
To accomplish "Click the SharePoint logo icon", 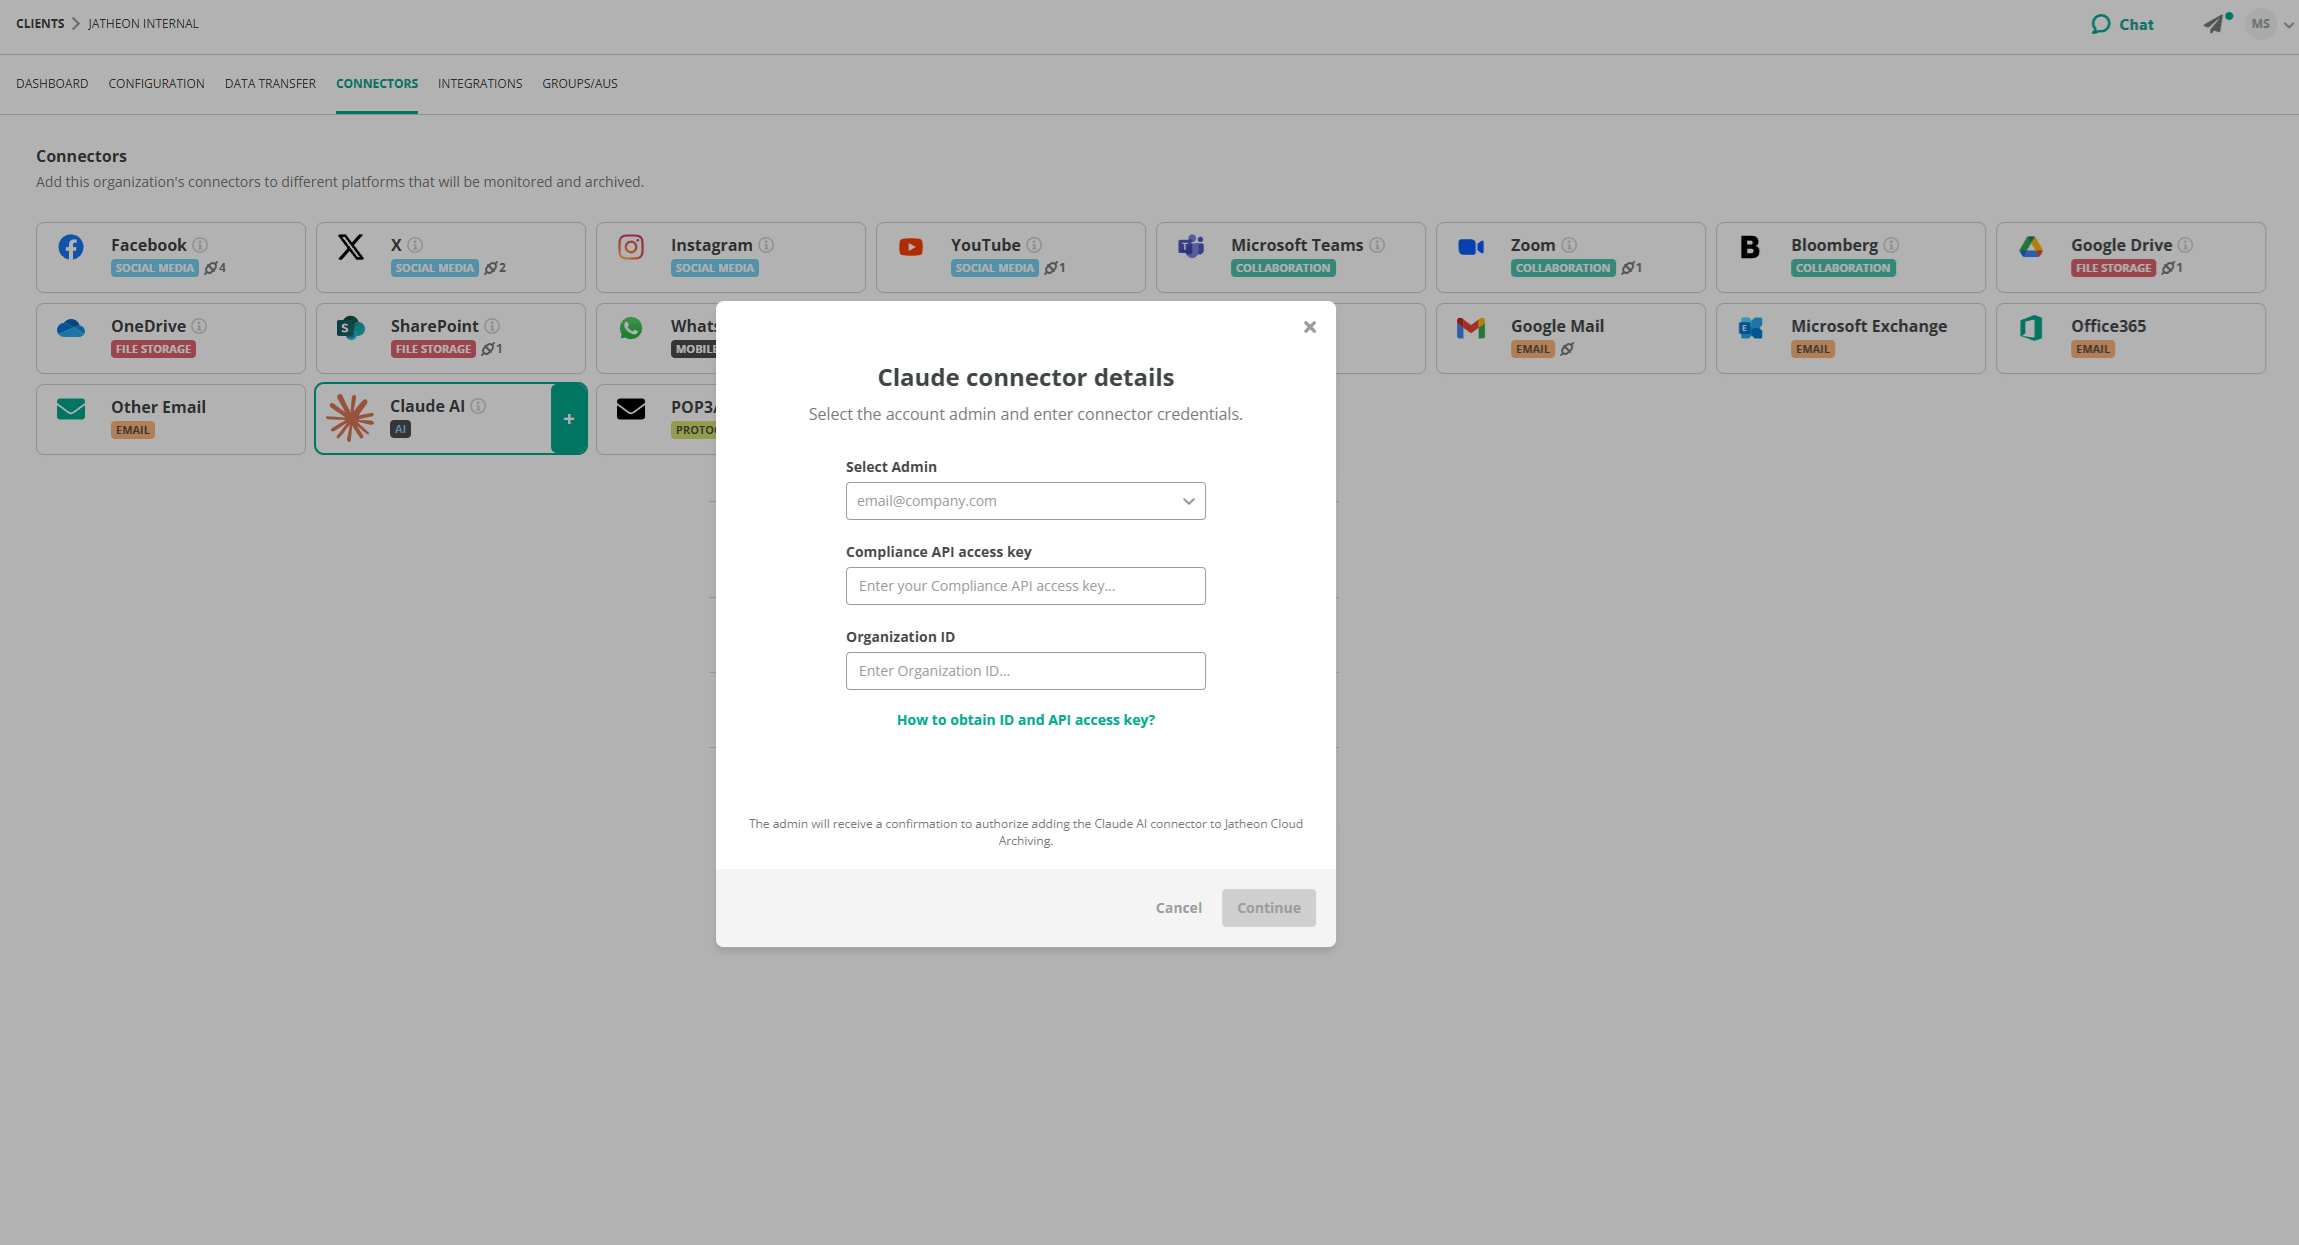I will (x=351, y=328).
